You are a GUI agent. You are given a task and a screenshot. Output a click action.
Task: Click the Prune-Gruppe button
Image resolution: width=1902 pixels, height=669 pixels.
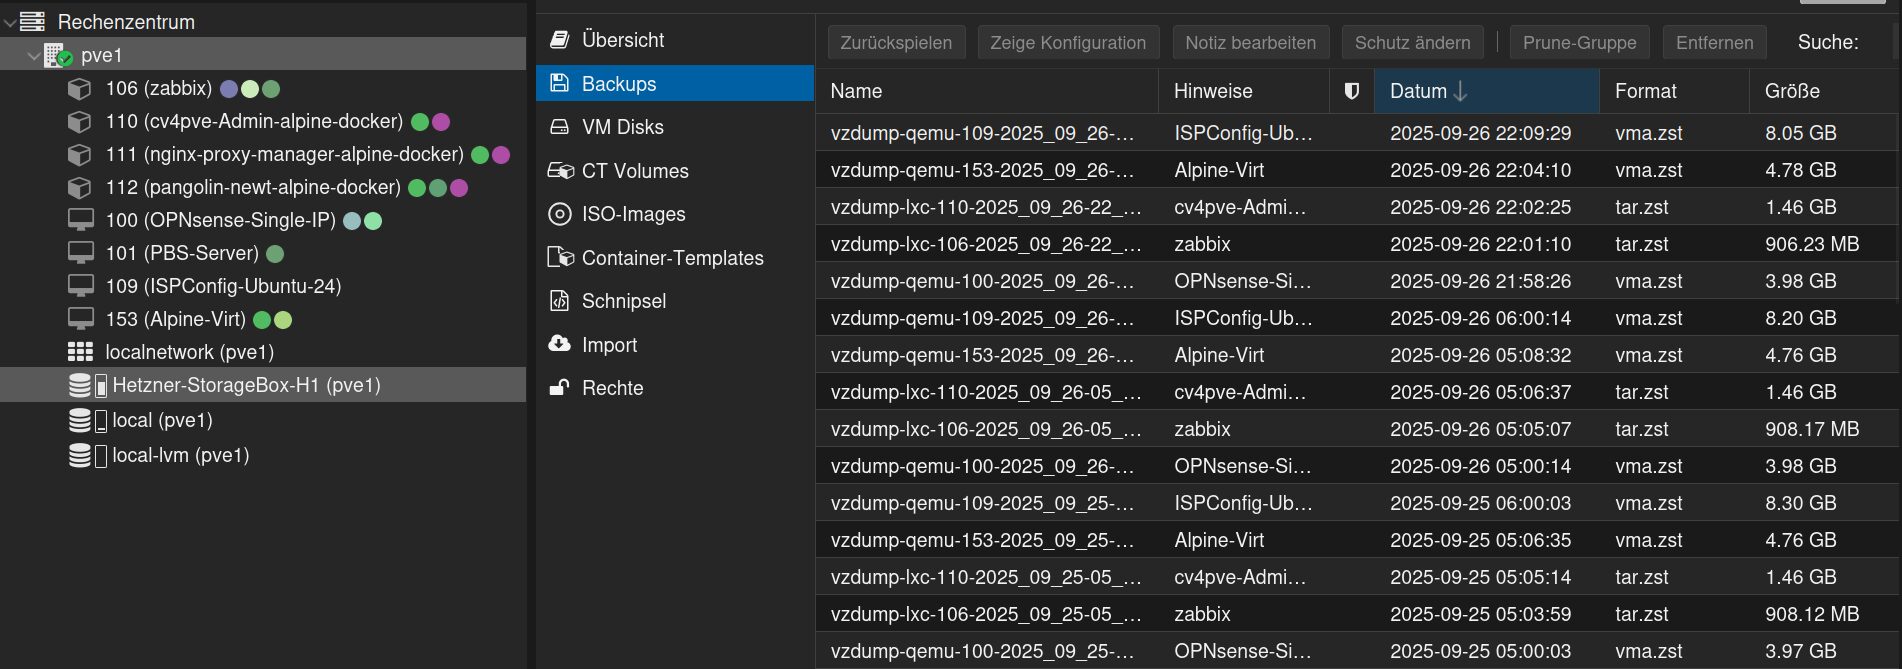[x=1579, y=43]
